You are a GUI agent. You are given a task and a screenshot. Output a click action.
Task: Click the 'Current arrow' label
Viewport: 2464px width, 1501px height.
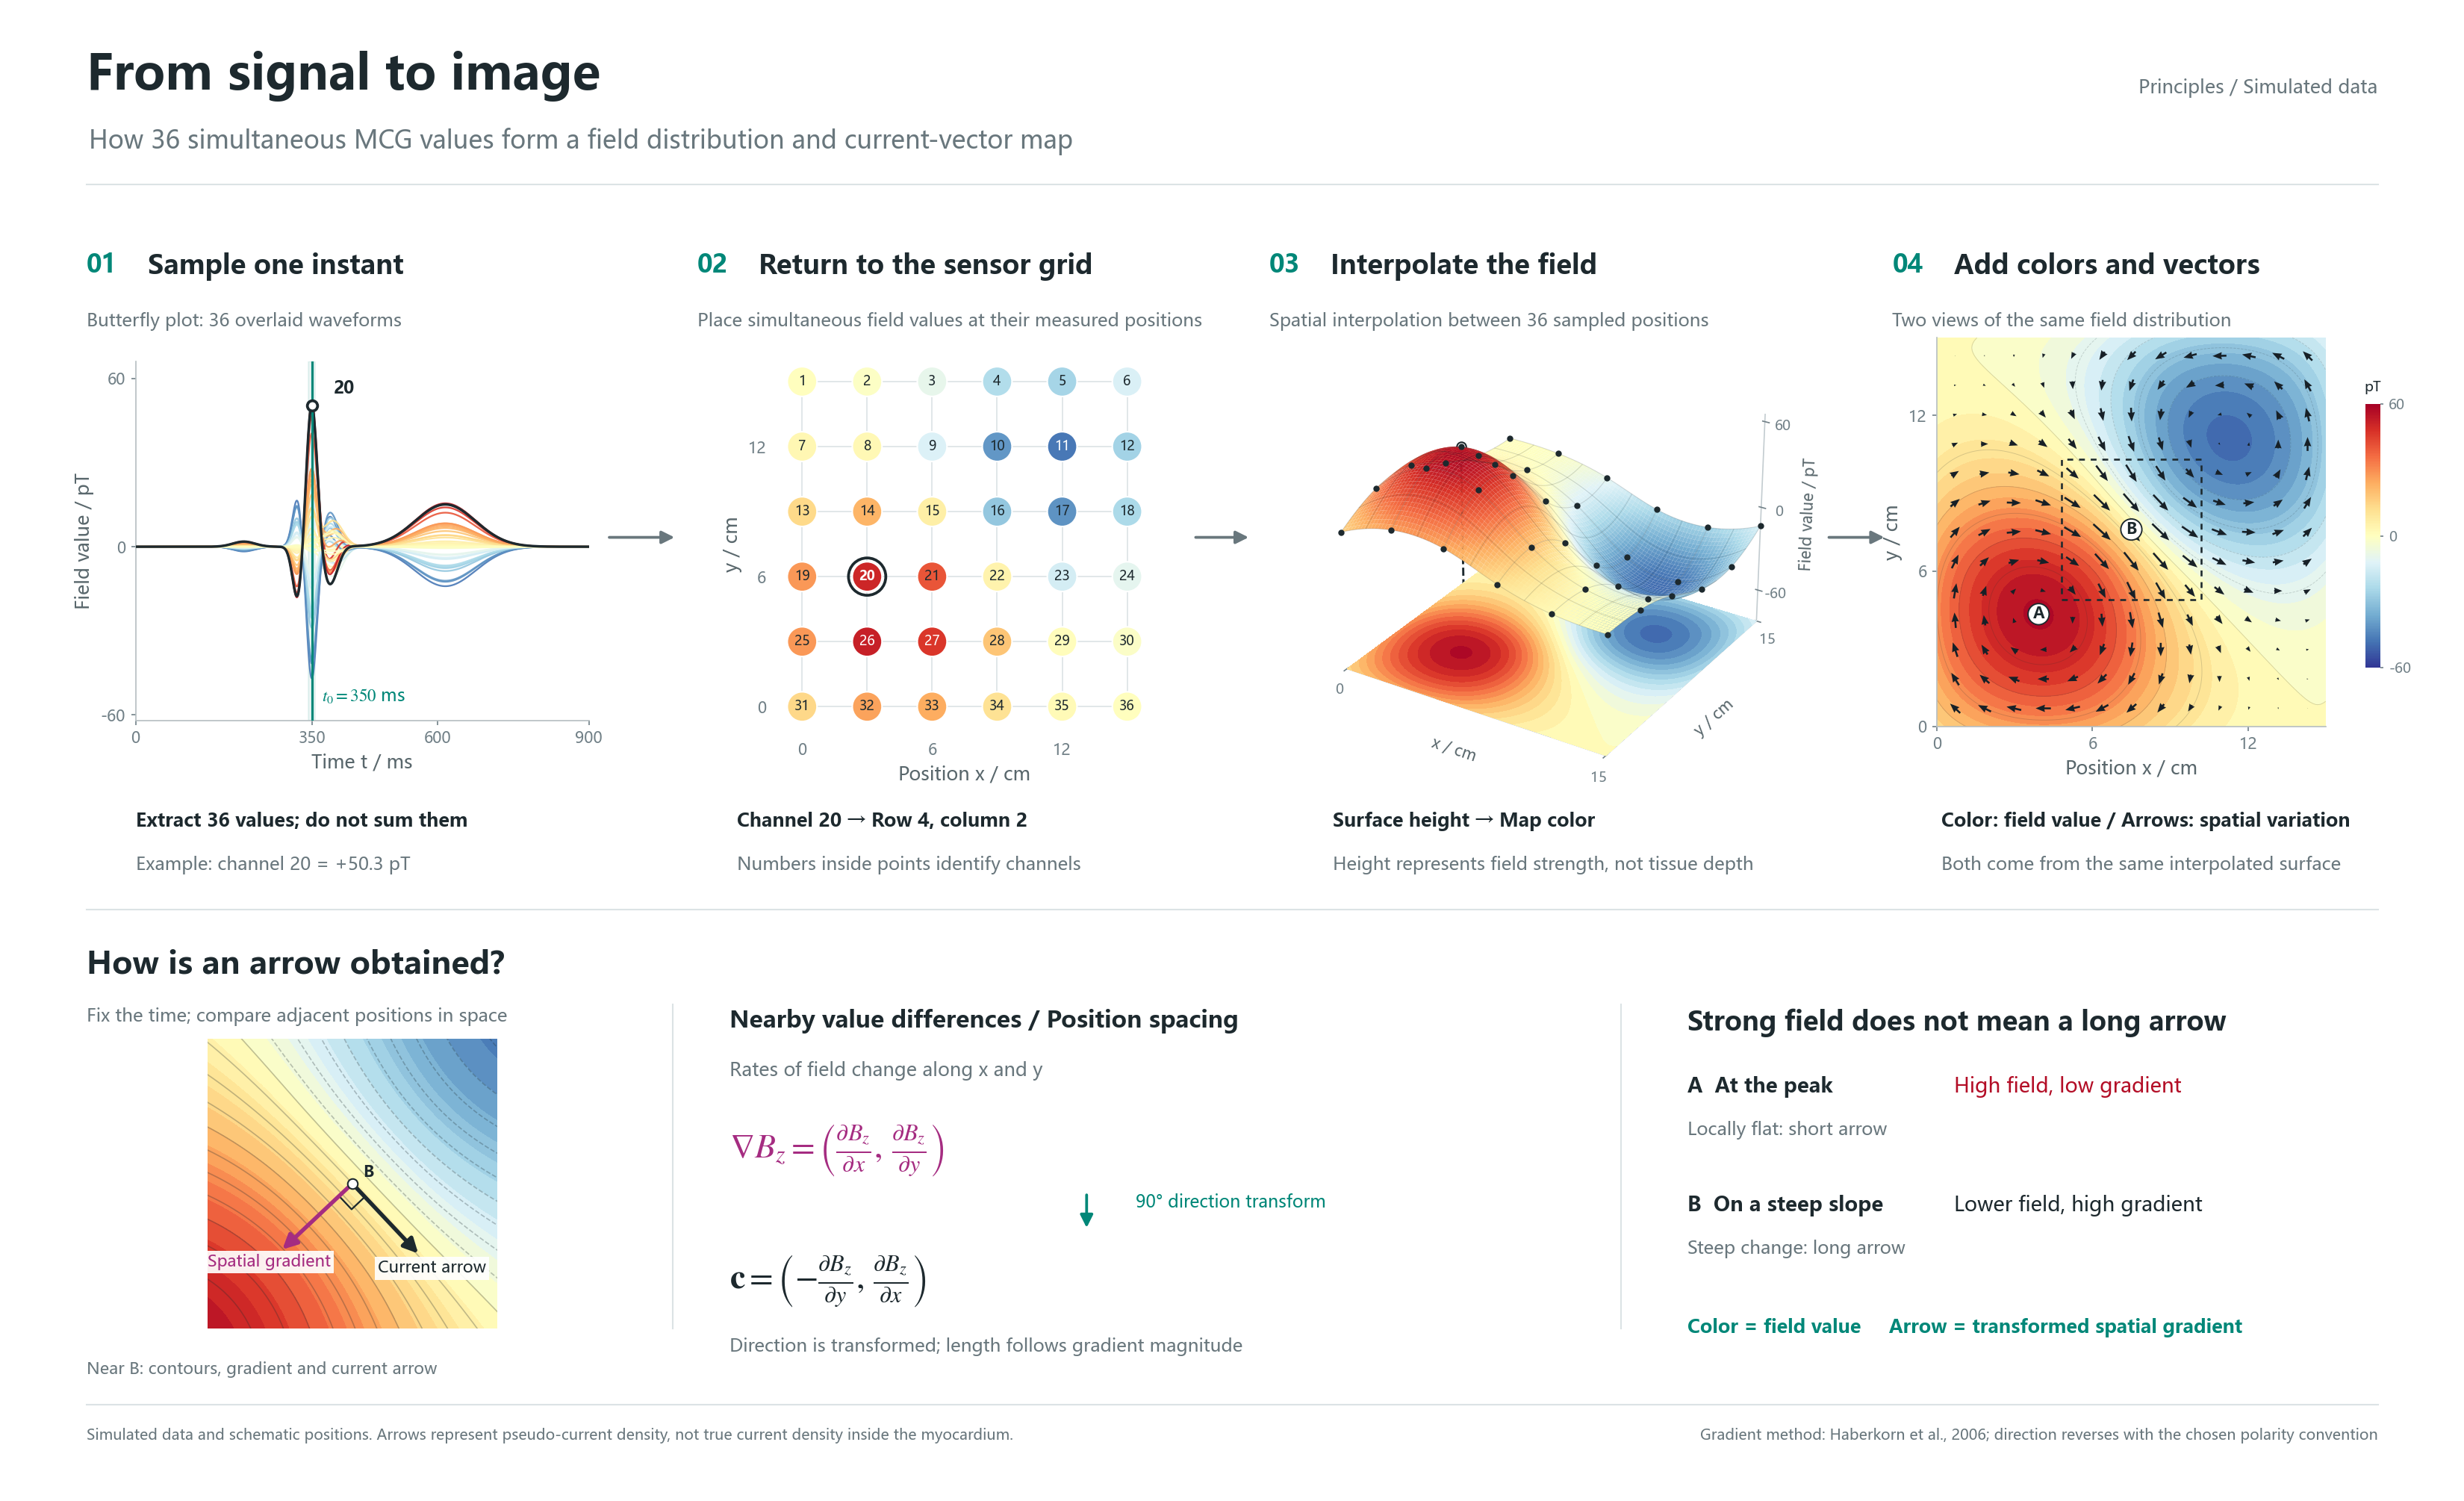(431, 1266)
